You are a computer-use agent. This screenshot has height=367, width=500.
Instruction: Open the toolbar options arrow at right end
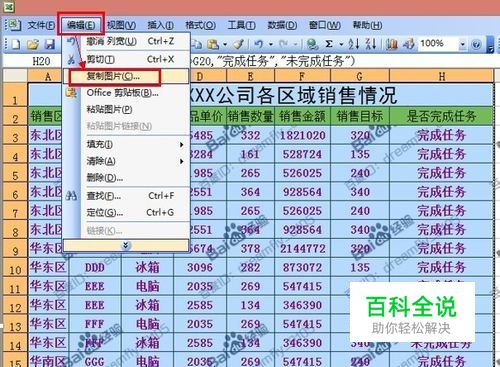point(490,44)
